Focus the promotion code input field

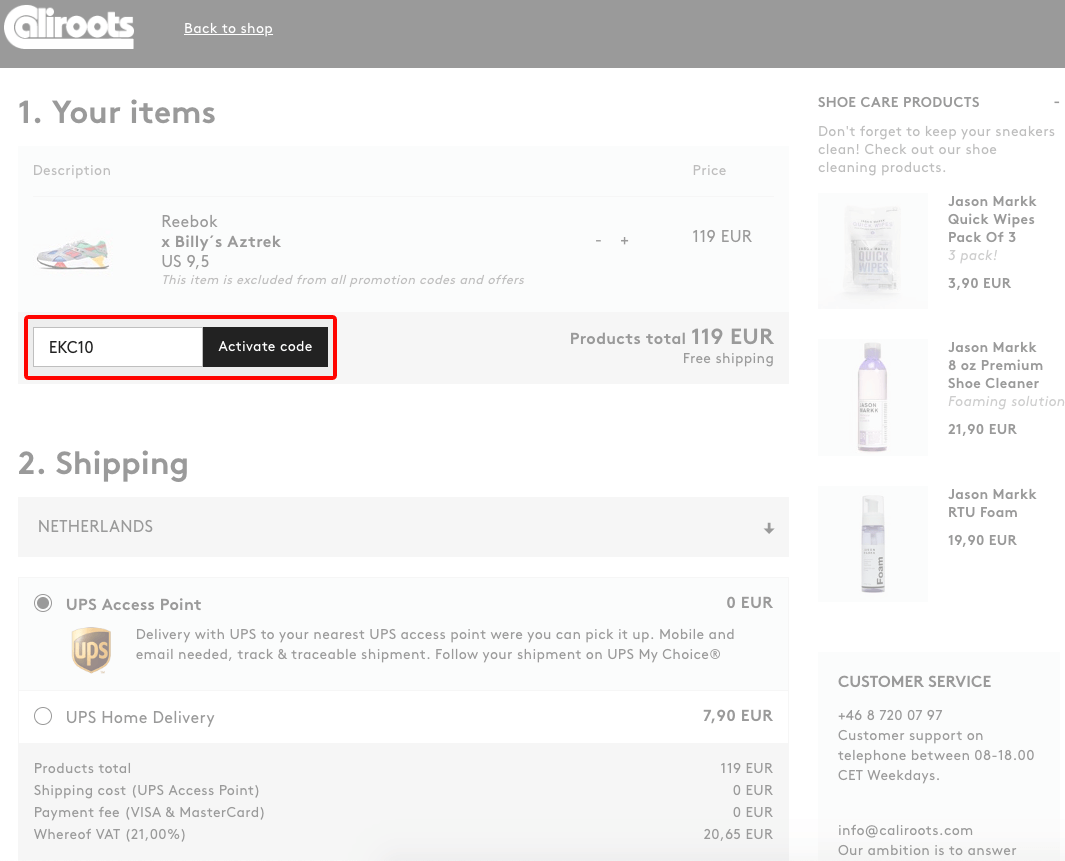tap(118, 347)
